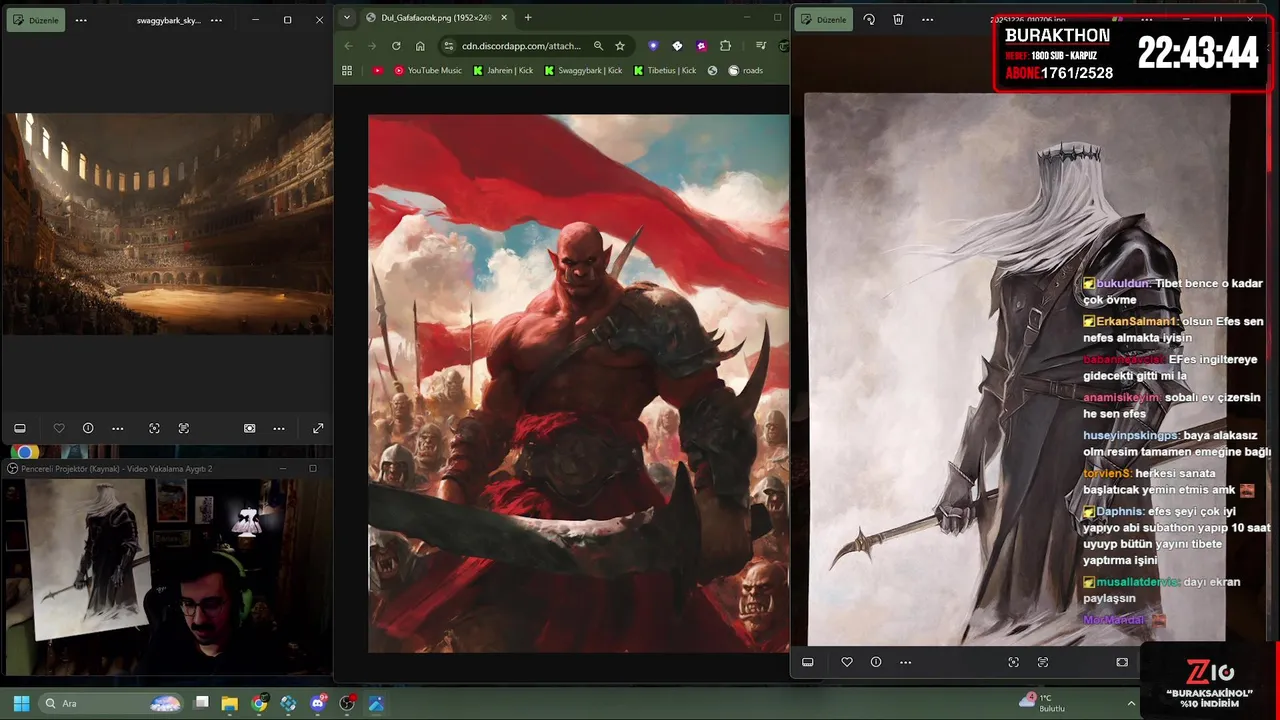Open Task View on the taskbar
Image resolution: width=1280 pixels, height=720 pixels.
201,703
